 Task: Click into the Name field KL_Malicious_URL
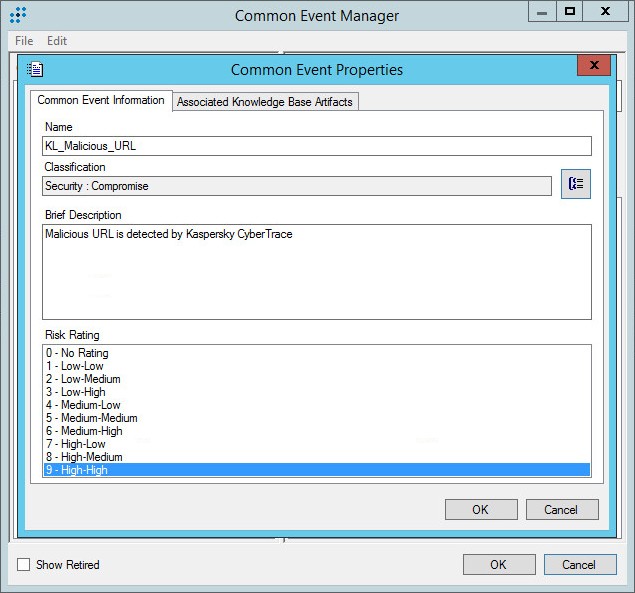point(316,146)
